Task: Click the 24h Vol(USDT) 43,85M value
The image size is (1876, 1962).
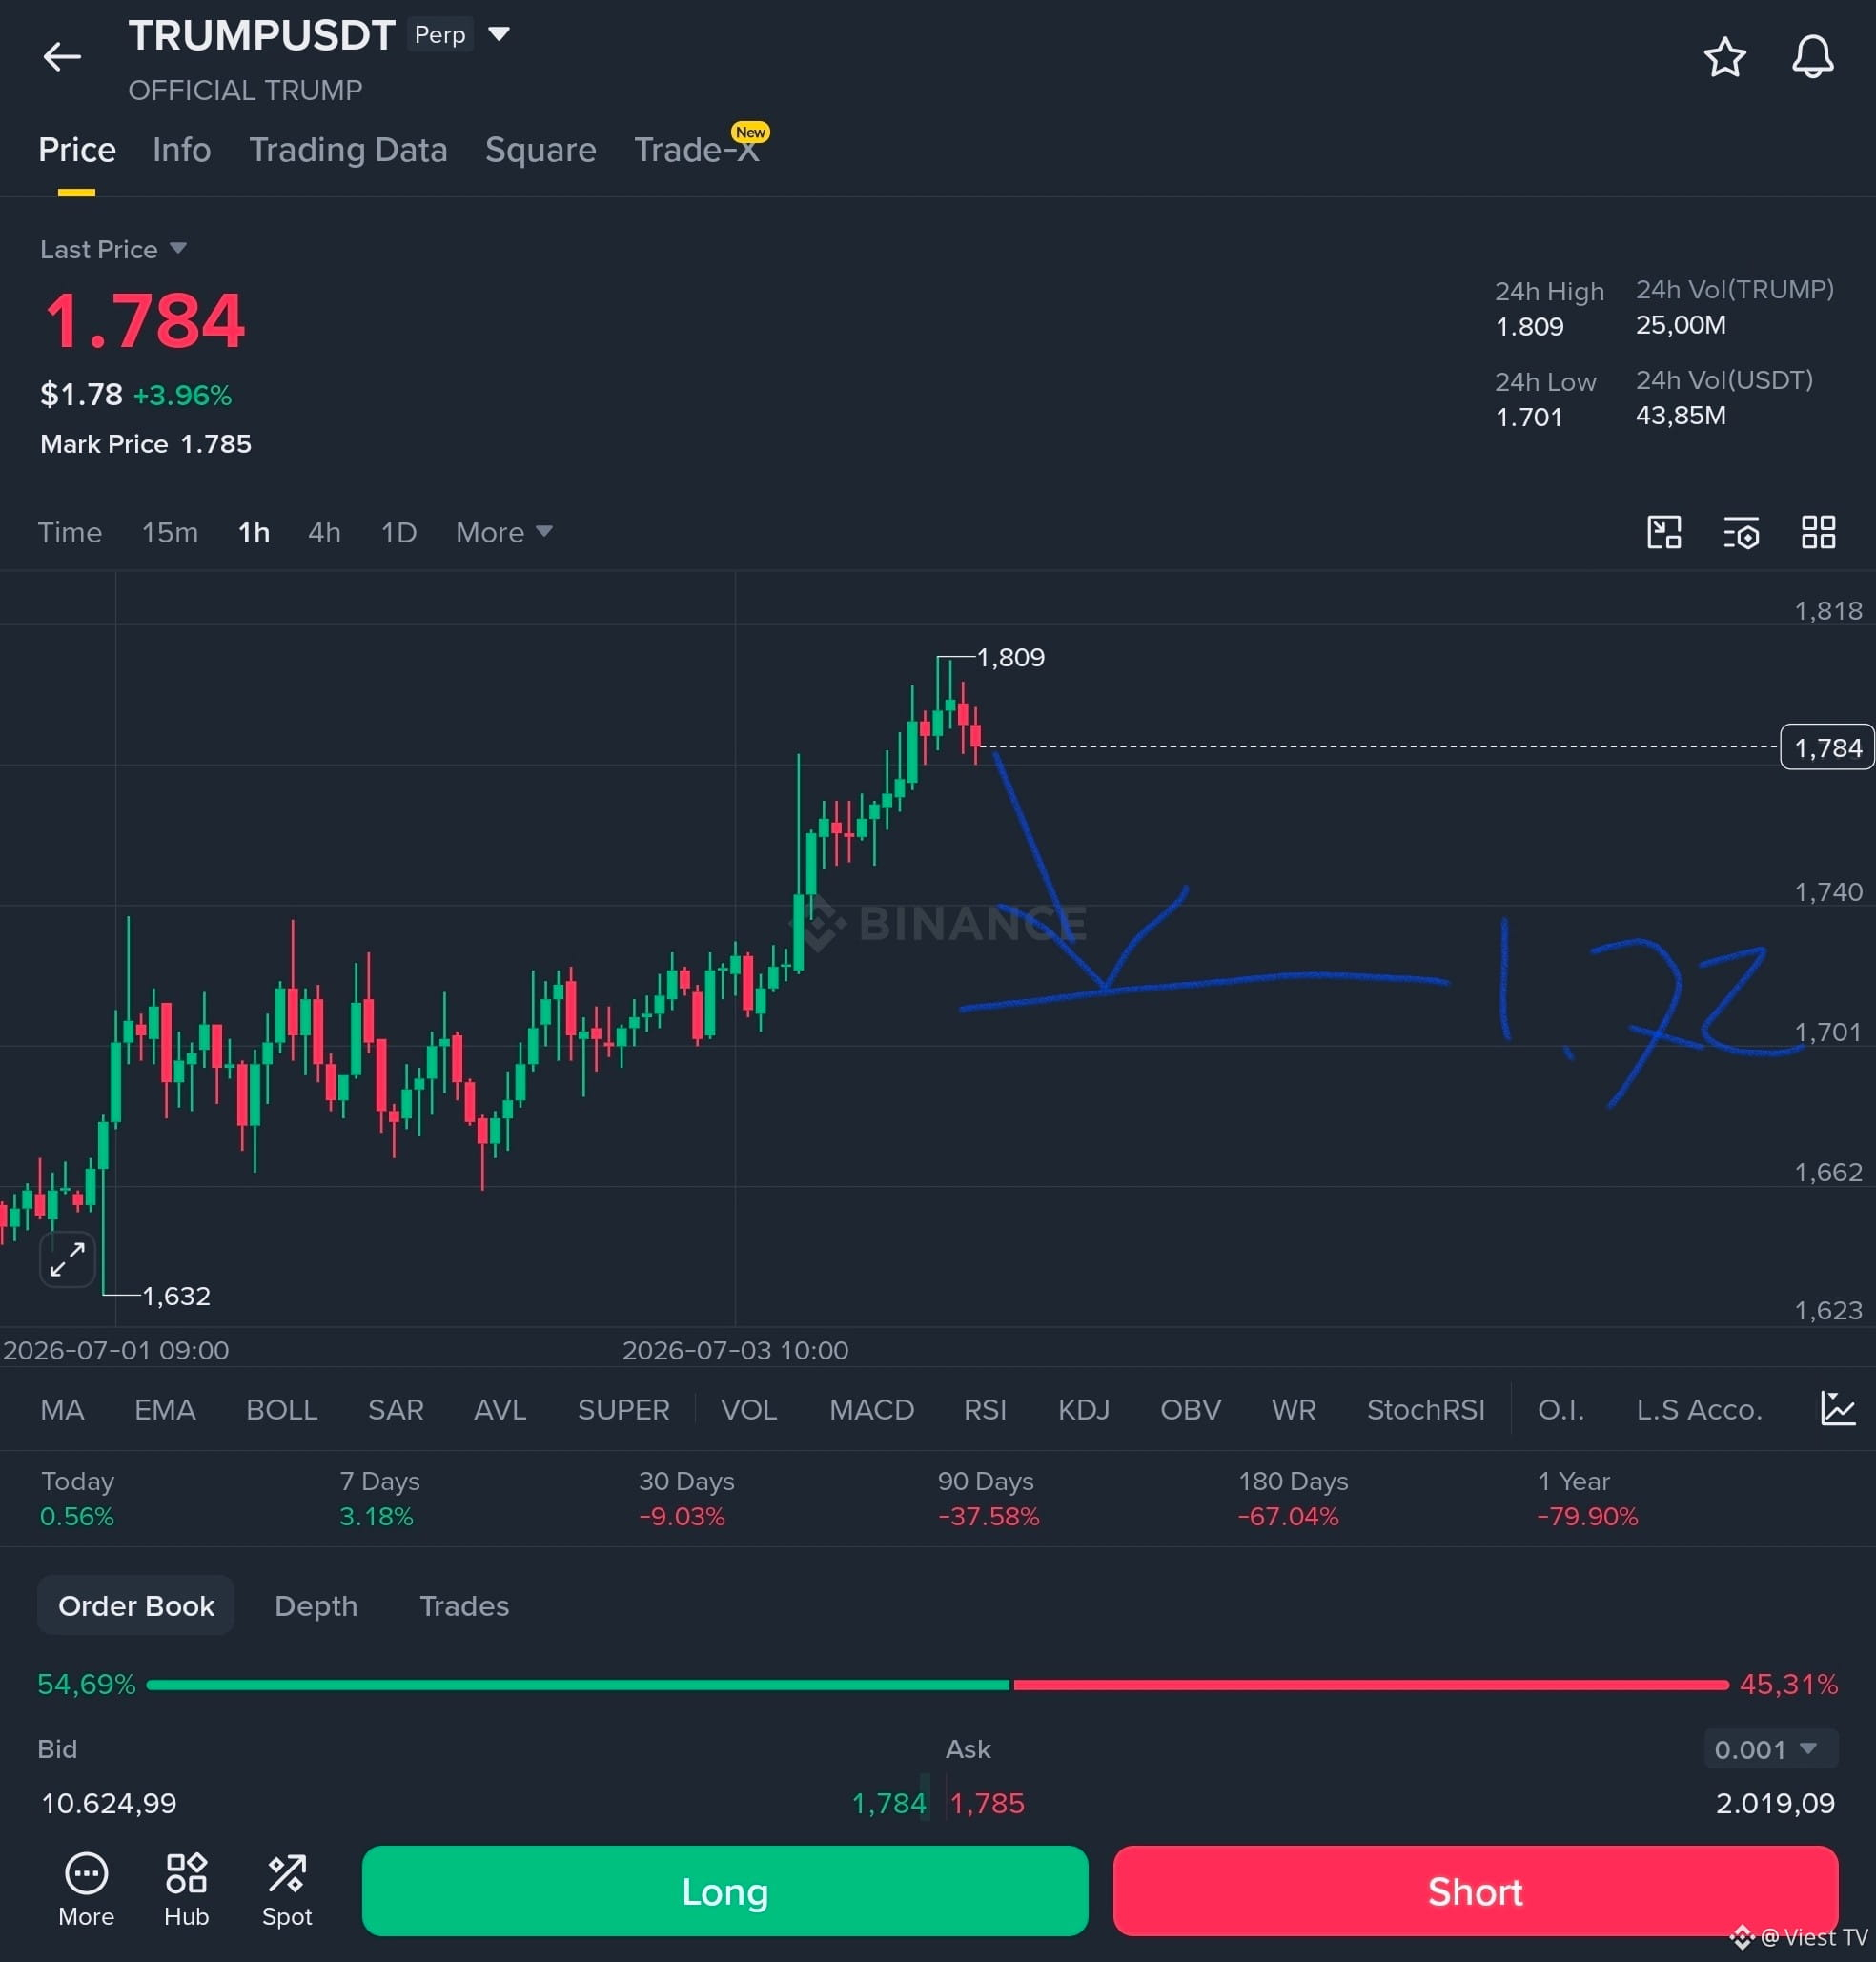Action: pos(1680,416)
